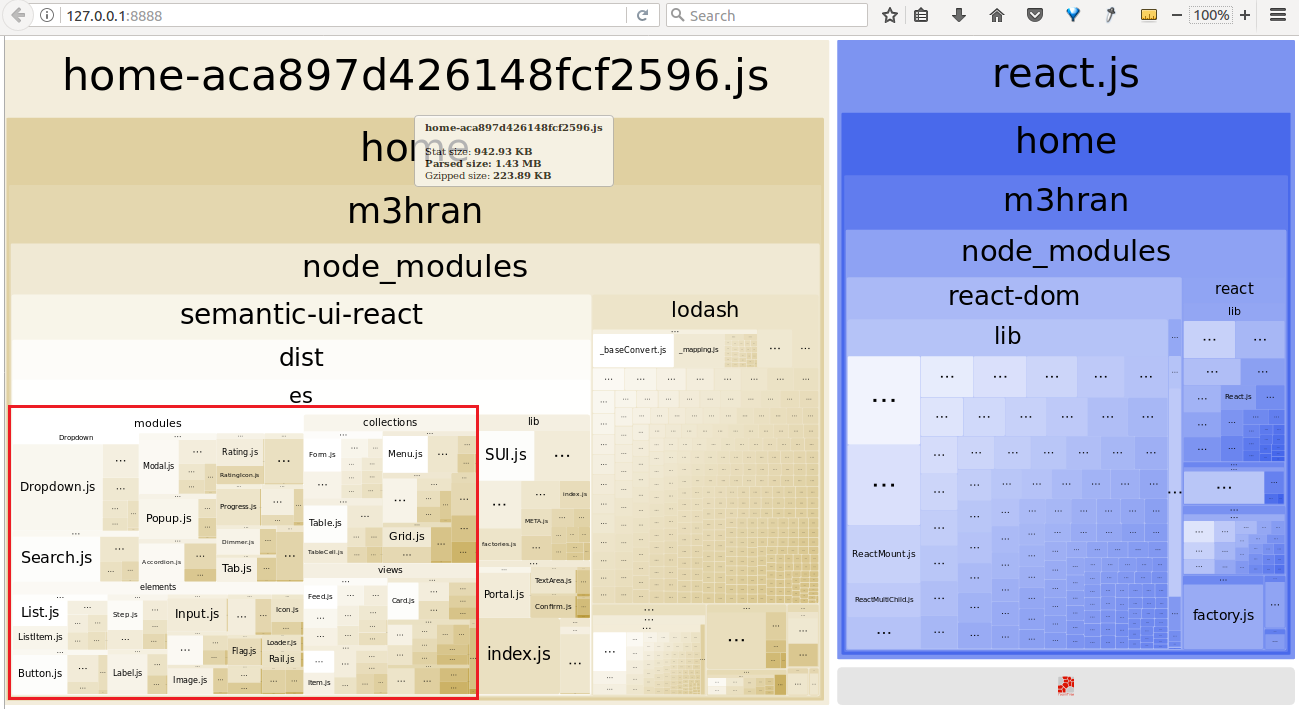Activate the eyedropper tool icon
The height and width of the screenshot is (709, 1299).
coord(1110,15)
